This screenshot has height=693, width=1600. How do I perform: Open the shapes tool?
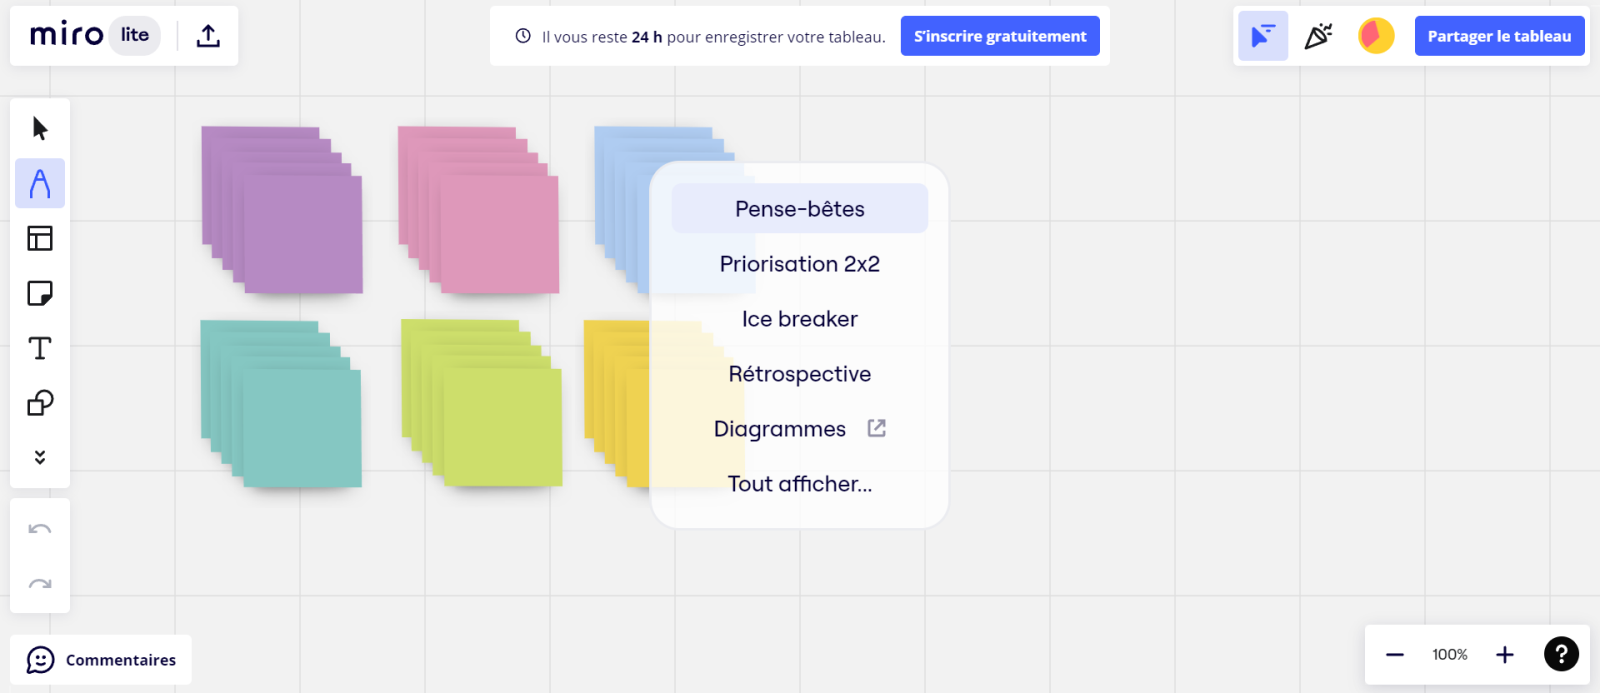[40, 403]
